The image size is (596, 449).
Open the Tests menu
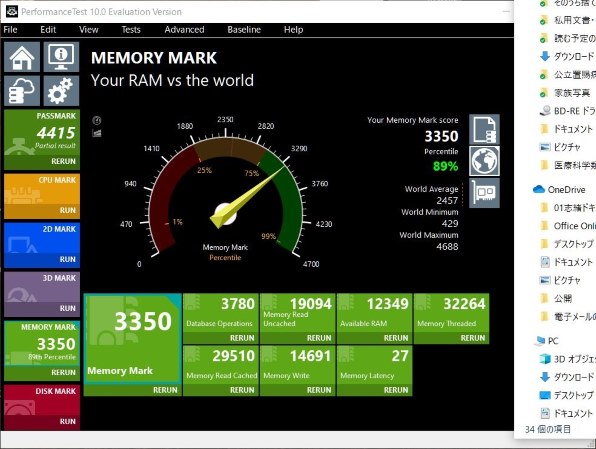coord(131,30)
